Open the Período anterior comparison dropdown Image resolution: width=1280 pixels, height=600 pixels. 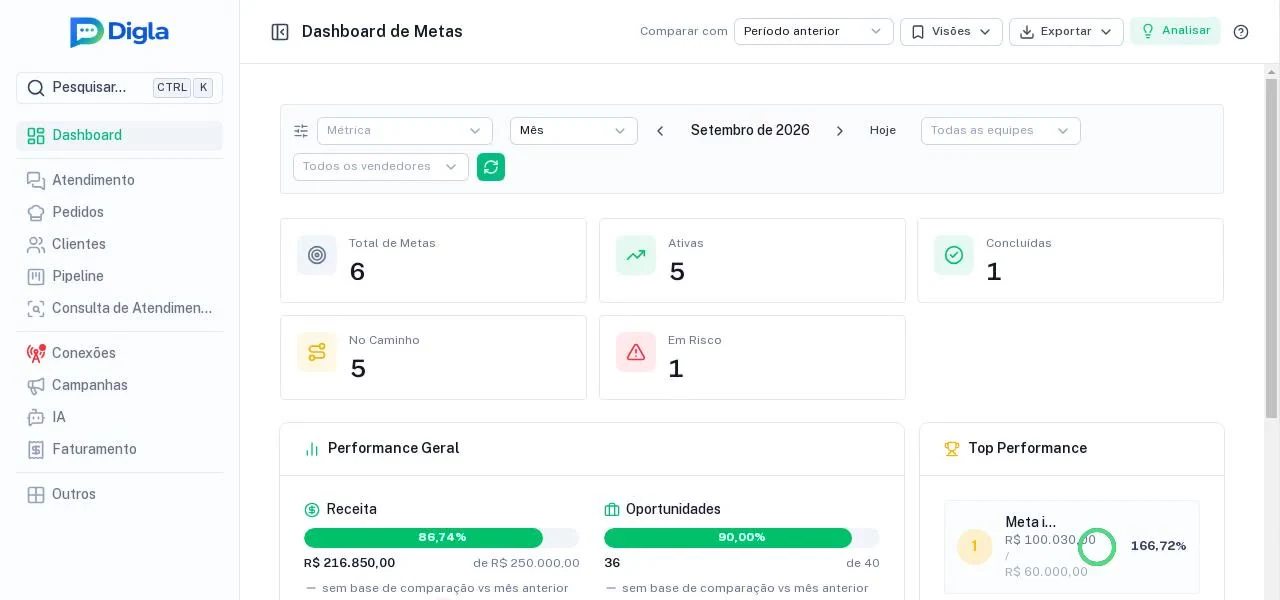[814, 32]
